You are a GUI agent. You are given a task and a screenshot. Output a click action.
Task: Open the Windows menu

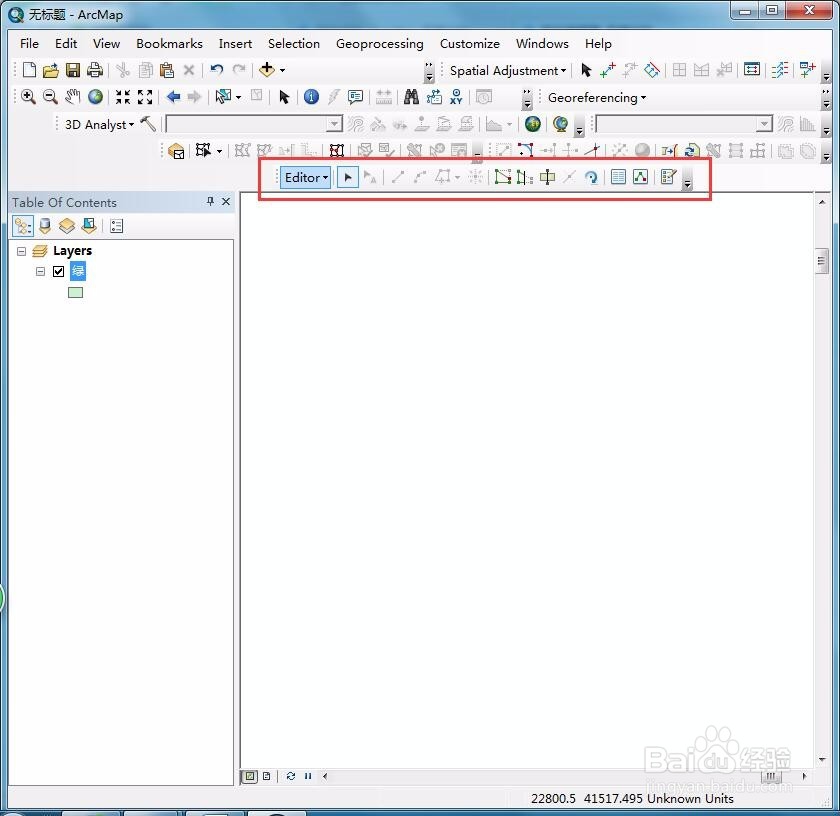coord(542,43)
